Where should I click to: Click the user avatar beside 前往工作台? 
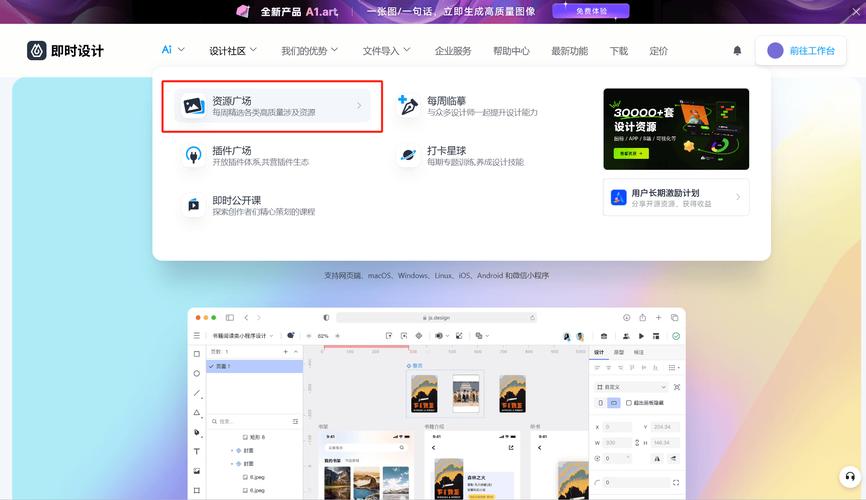(x=775, y=51)
